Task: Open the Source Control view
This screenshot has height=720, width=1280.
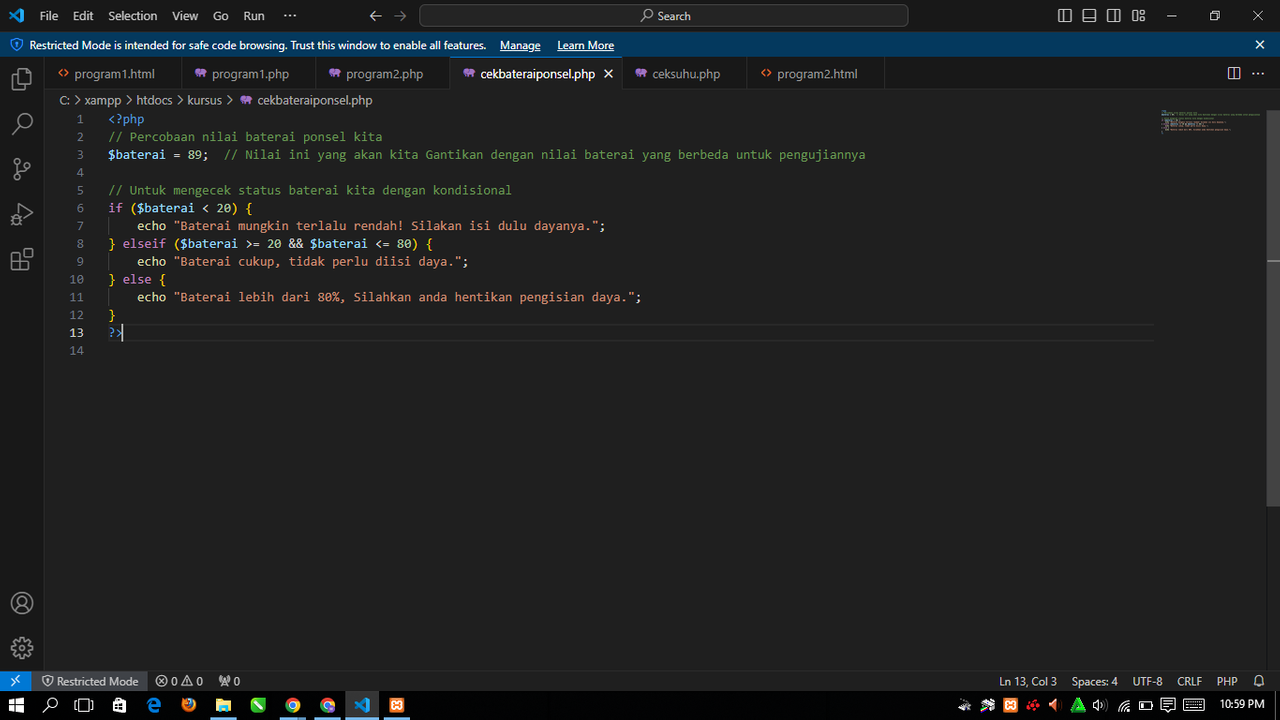Action: pos(21,169)
